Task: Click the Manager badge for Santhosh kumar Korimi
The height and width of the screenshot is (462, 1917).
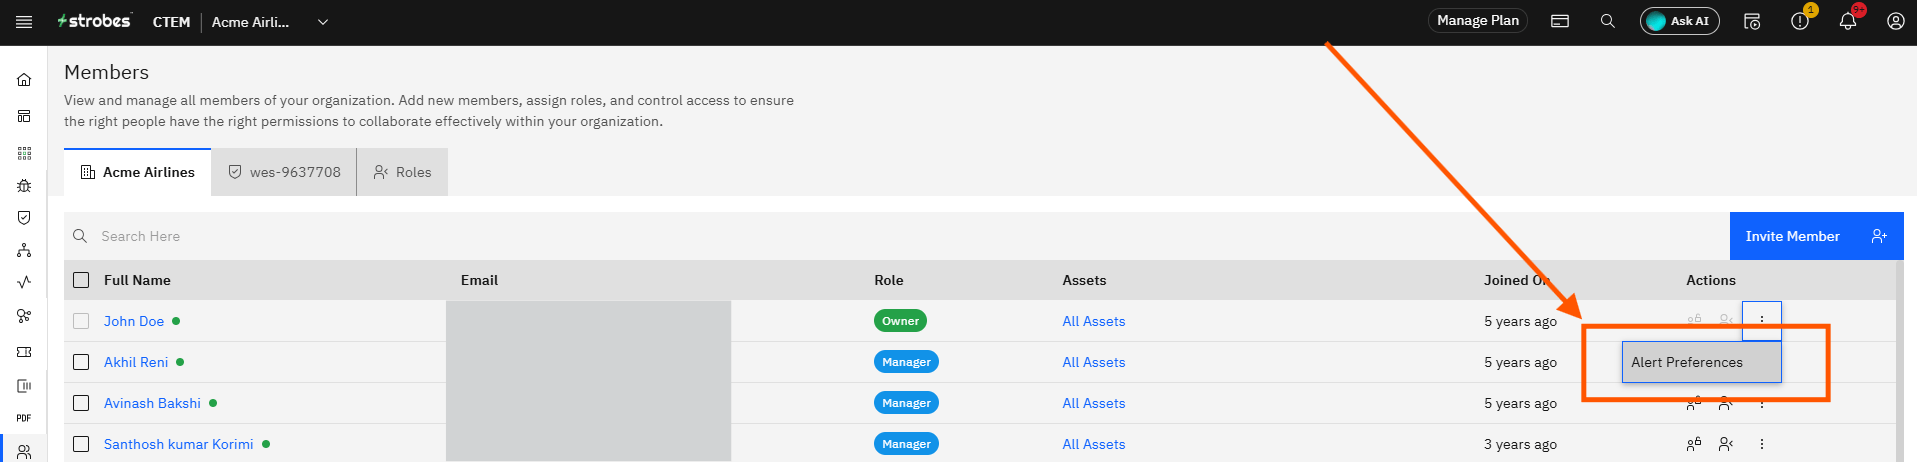Action: [x=906, y=444]
